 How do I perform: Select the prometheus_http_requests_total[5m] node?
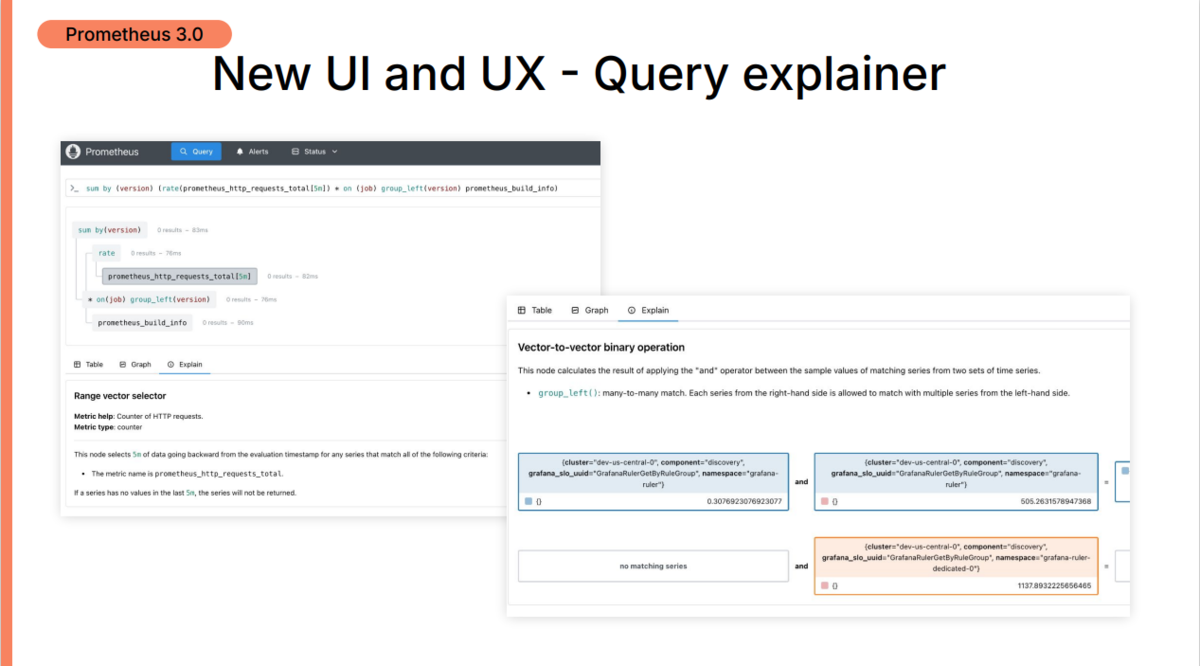point(179,276)
